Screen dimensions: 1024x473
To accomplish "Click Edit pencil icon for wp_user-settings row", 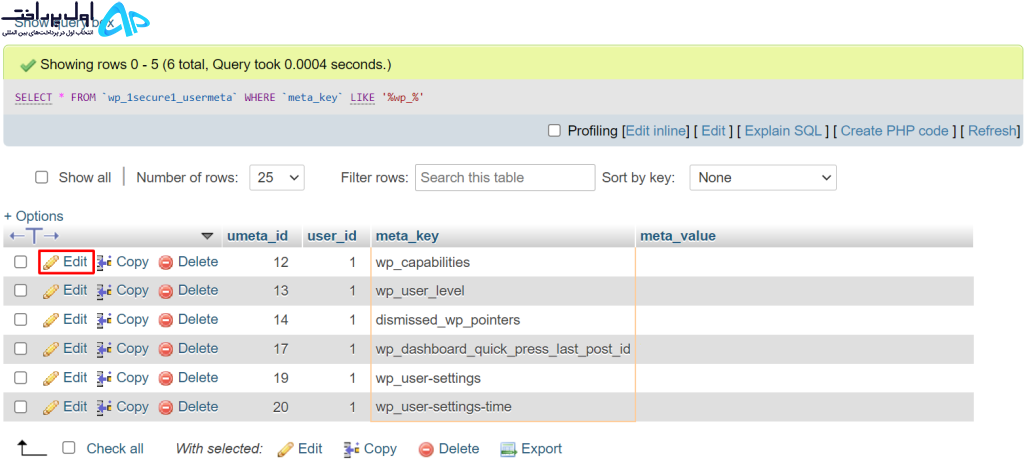I will pos(51,378).
